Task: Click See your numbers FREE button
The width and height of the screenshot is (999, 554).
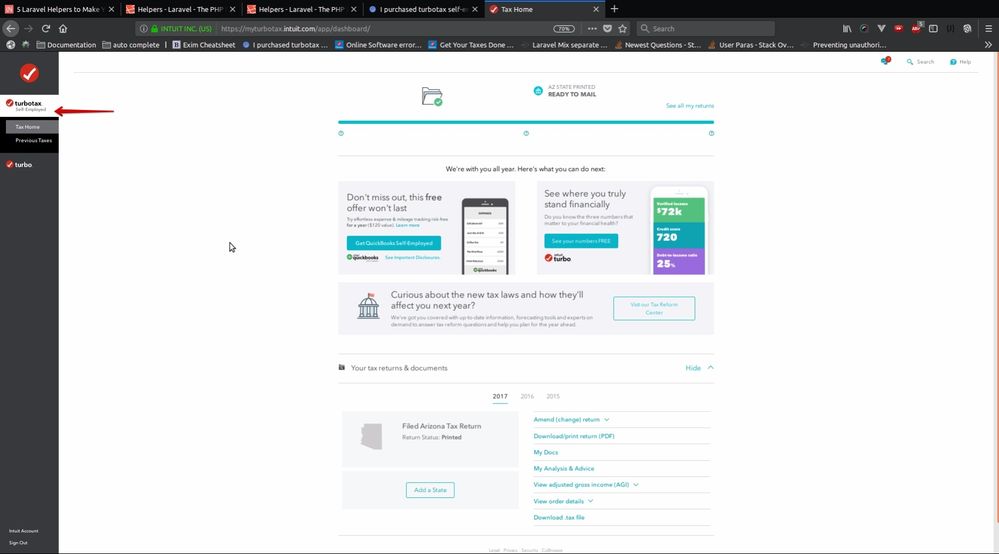Action: (x=581, y=241)
